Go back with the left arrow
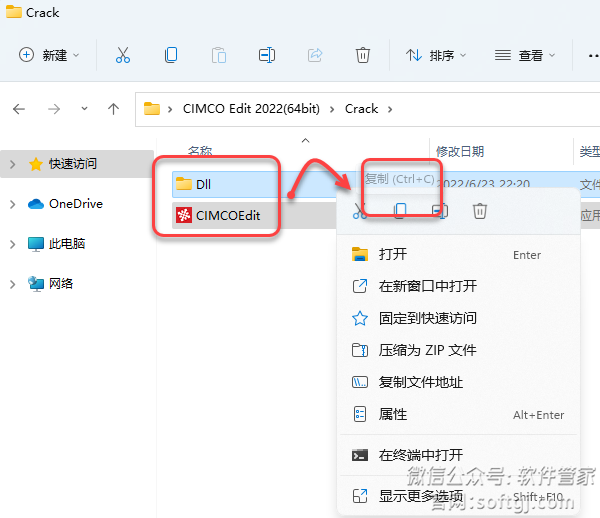Image resolution: width=600 pixels, height=518 pixels. (19, 109)
